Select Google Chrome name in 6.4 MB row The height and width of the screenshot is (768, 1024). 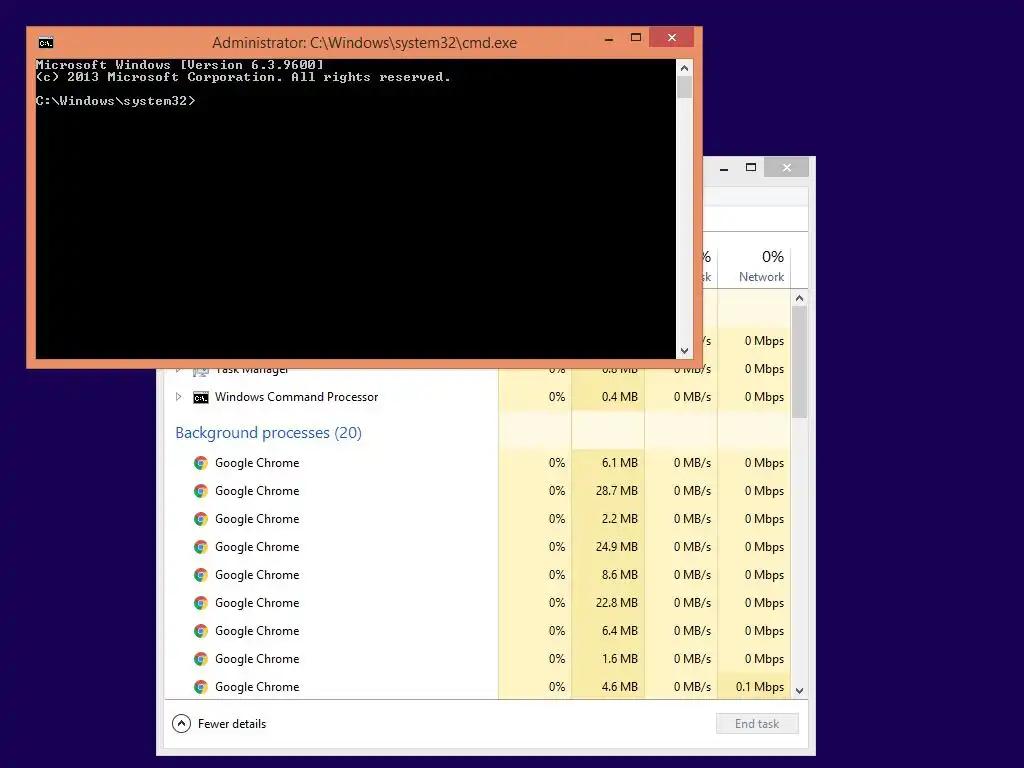pyautogui.click(x=257, y=632)
